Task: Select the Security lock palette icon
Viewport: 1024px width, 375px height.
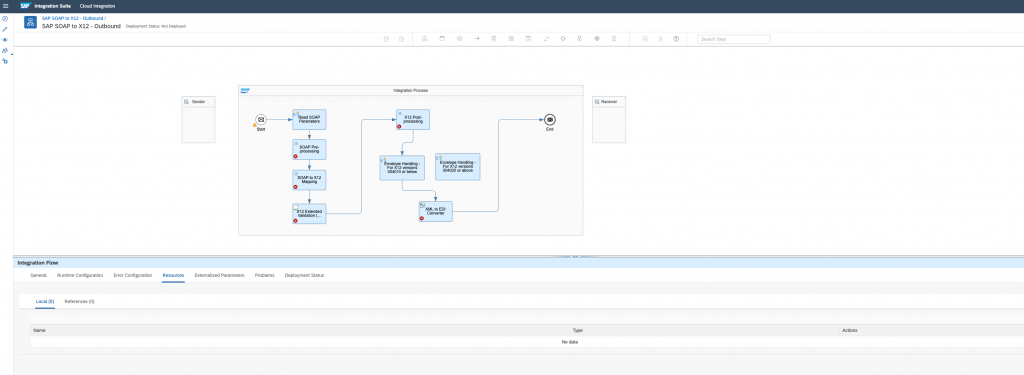Action: coord(579,39)
